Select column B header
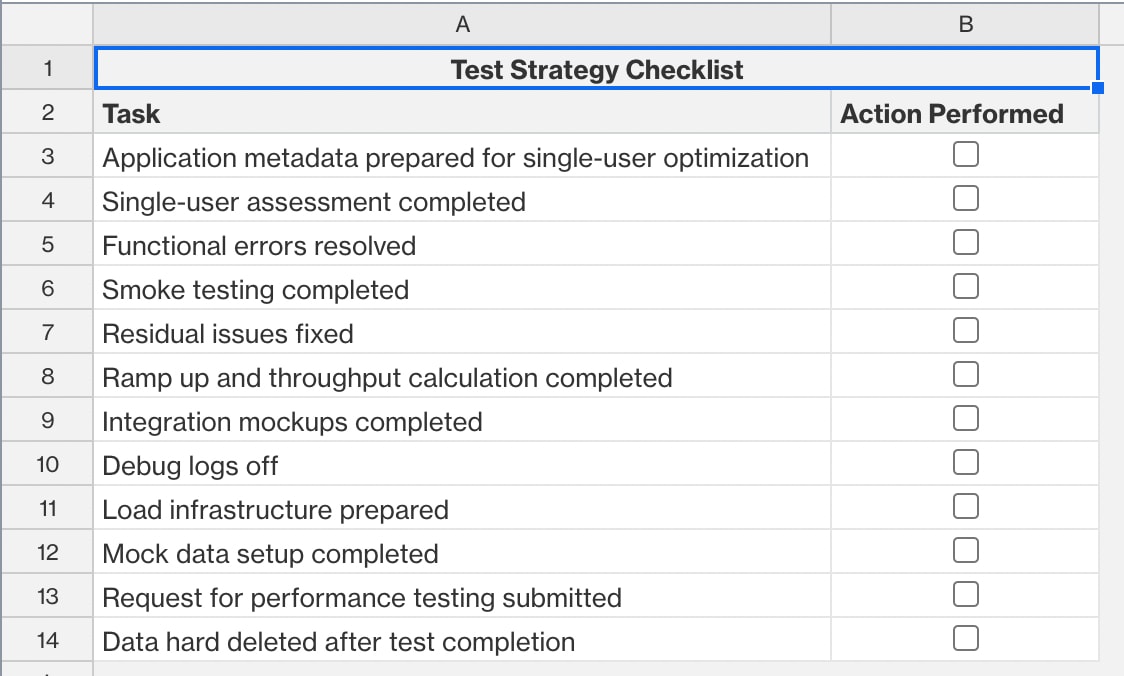Viewport: 1124px width, 676px height. [x=965, y=24]
